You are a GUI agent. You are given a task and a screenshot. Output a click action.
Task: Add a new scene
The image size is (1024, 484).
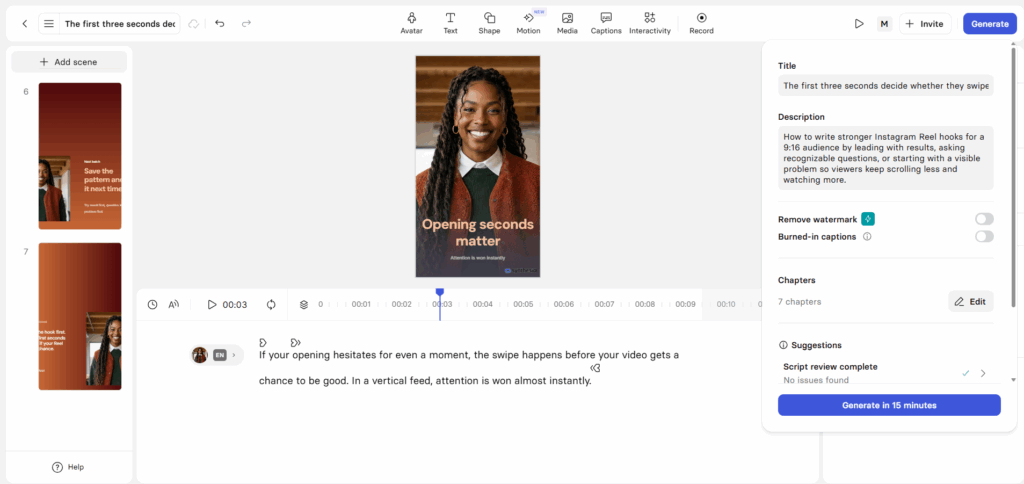(x=69, y=62)
